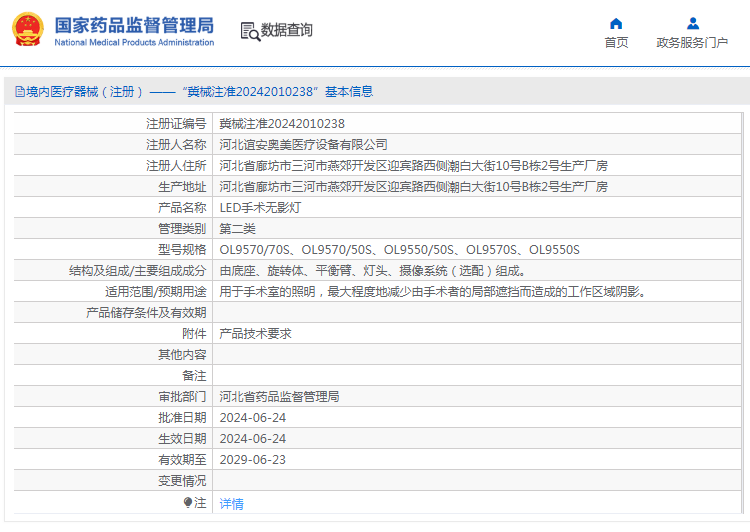Click 国家药品监督管理局 title
750x532 pixels.
click(x=134, y=25)
